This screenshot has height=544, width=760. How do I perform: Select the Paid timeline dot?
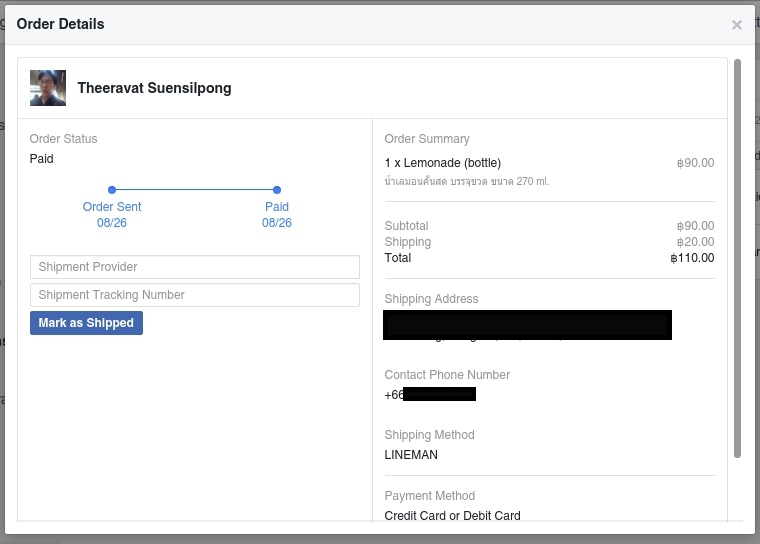tap(277, 190)
